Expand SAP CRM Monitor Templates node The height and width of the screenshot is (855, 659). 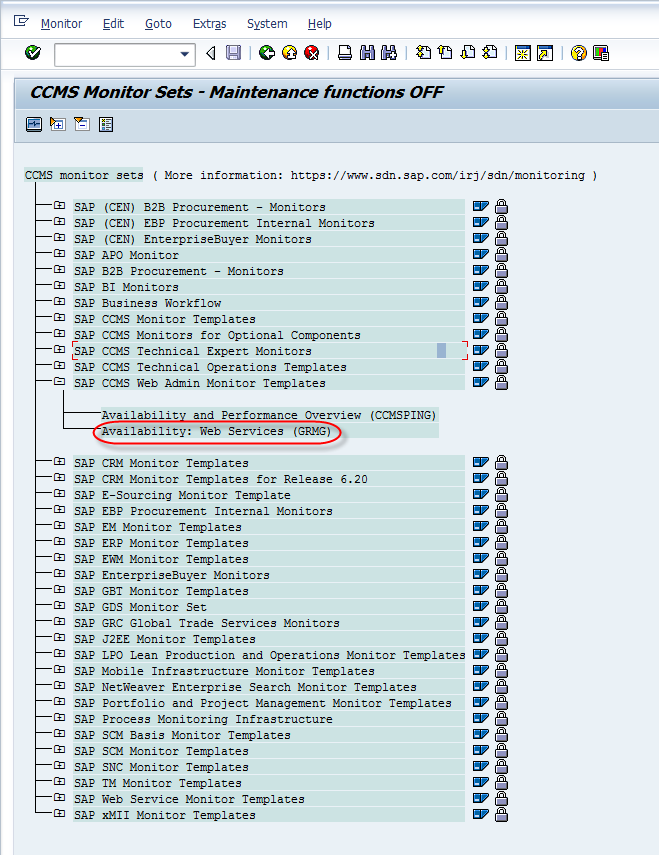click(59, 461)
